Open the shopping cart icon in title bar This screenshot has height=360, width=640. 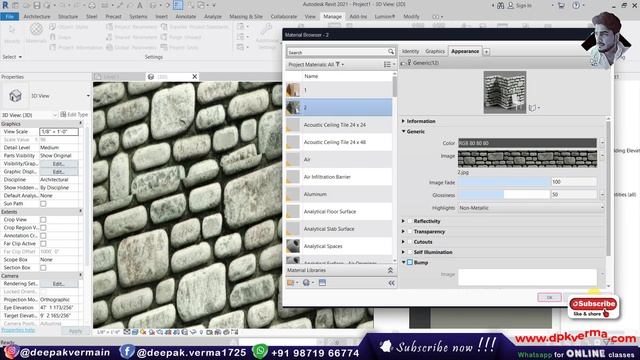pyautogui.click(x=561, y=5)
